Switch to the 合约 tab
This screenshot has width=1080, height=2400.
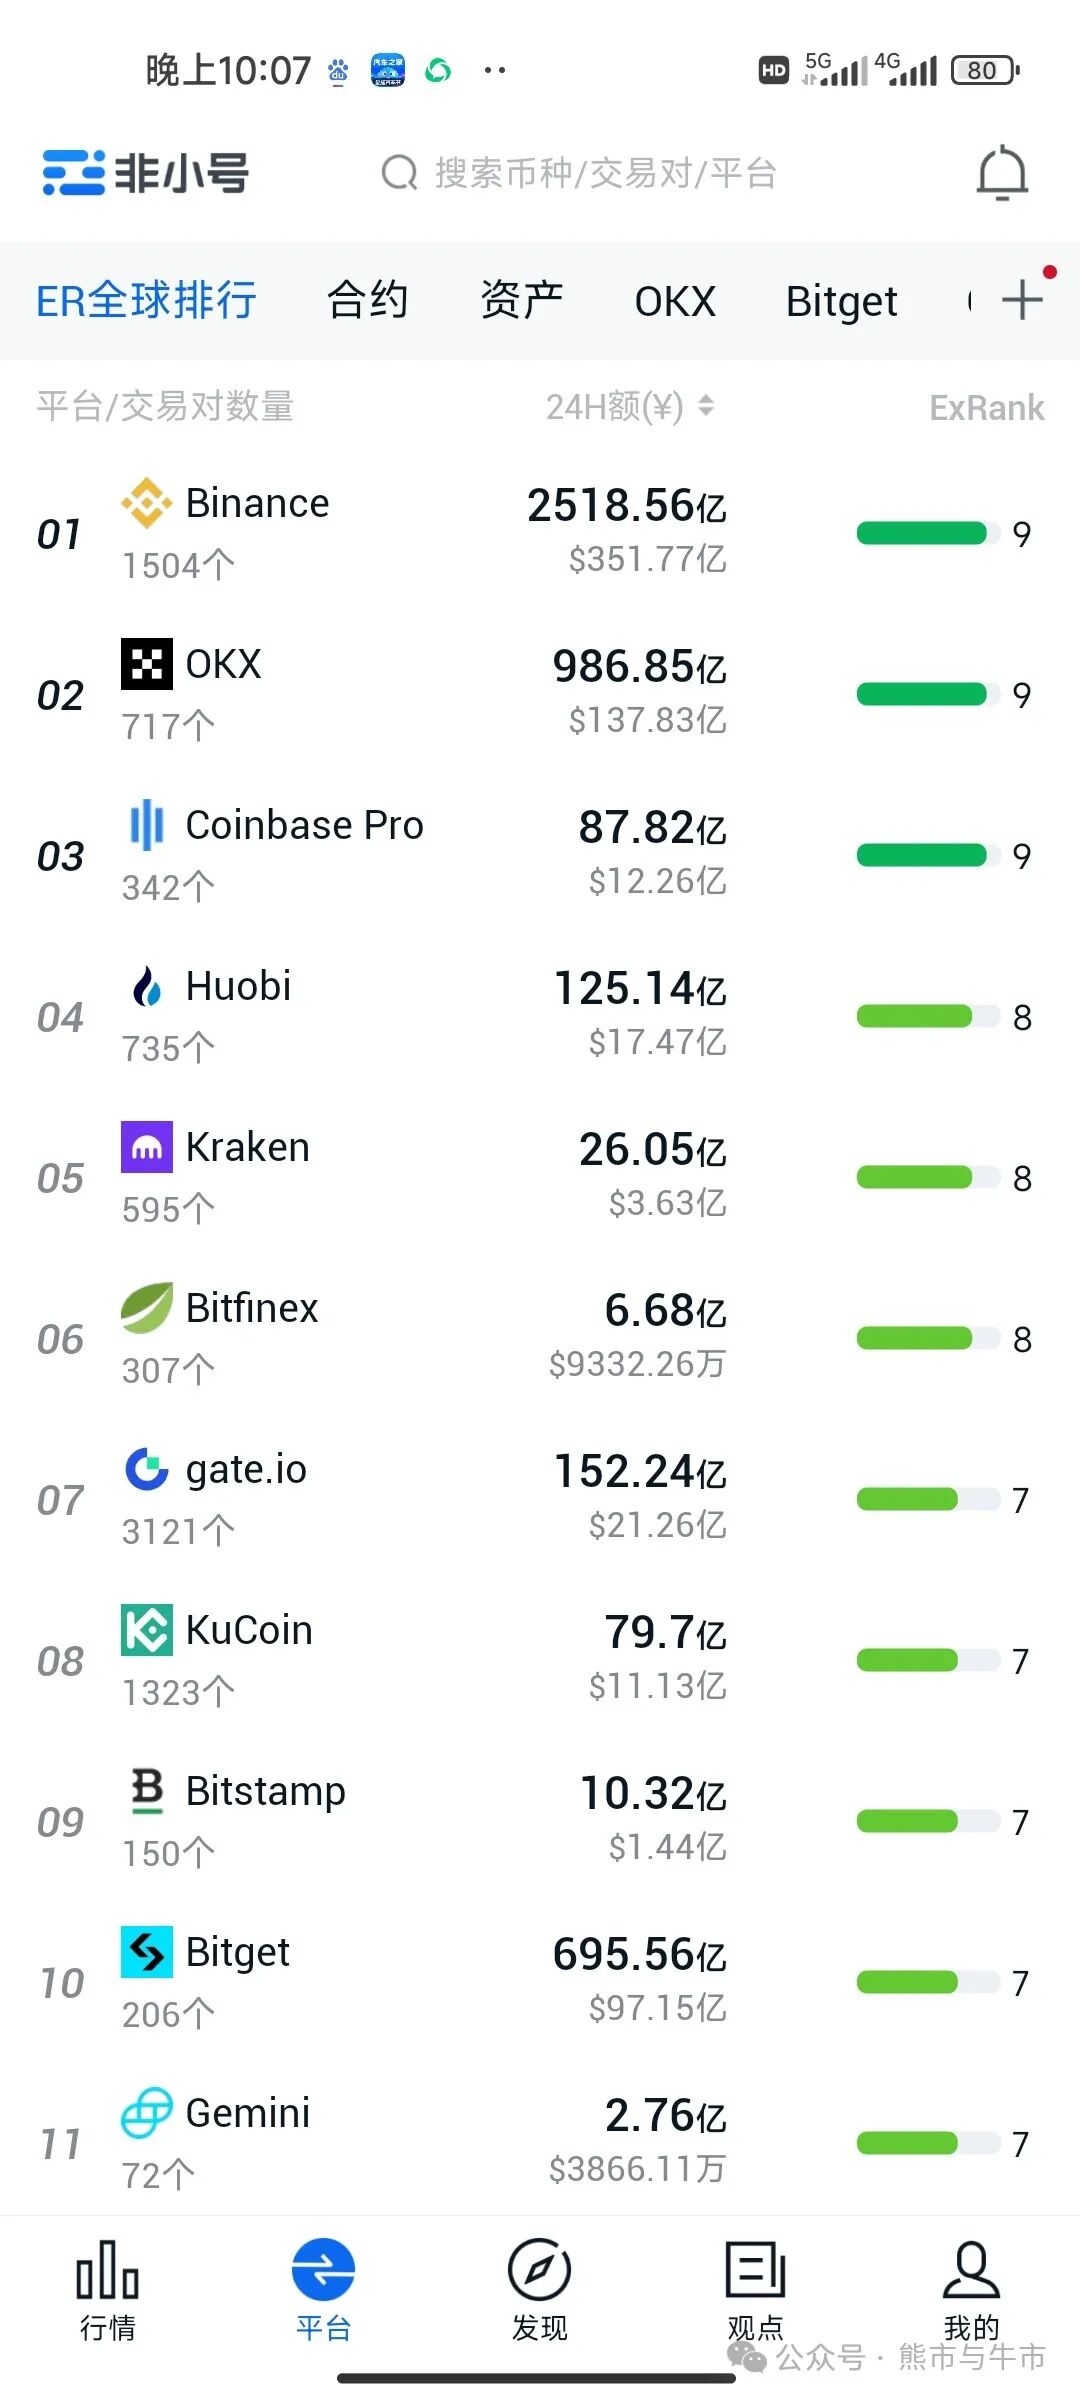pos(368,300)
